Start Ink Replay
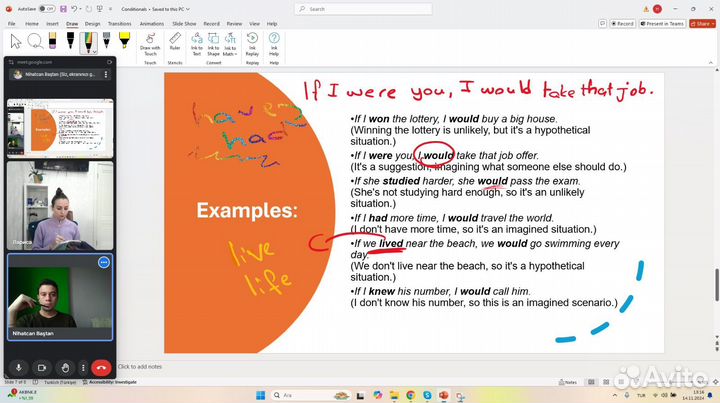Viewport: 720px width, 403px height. 251,42
